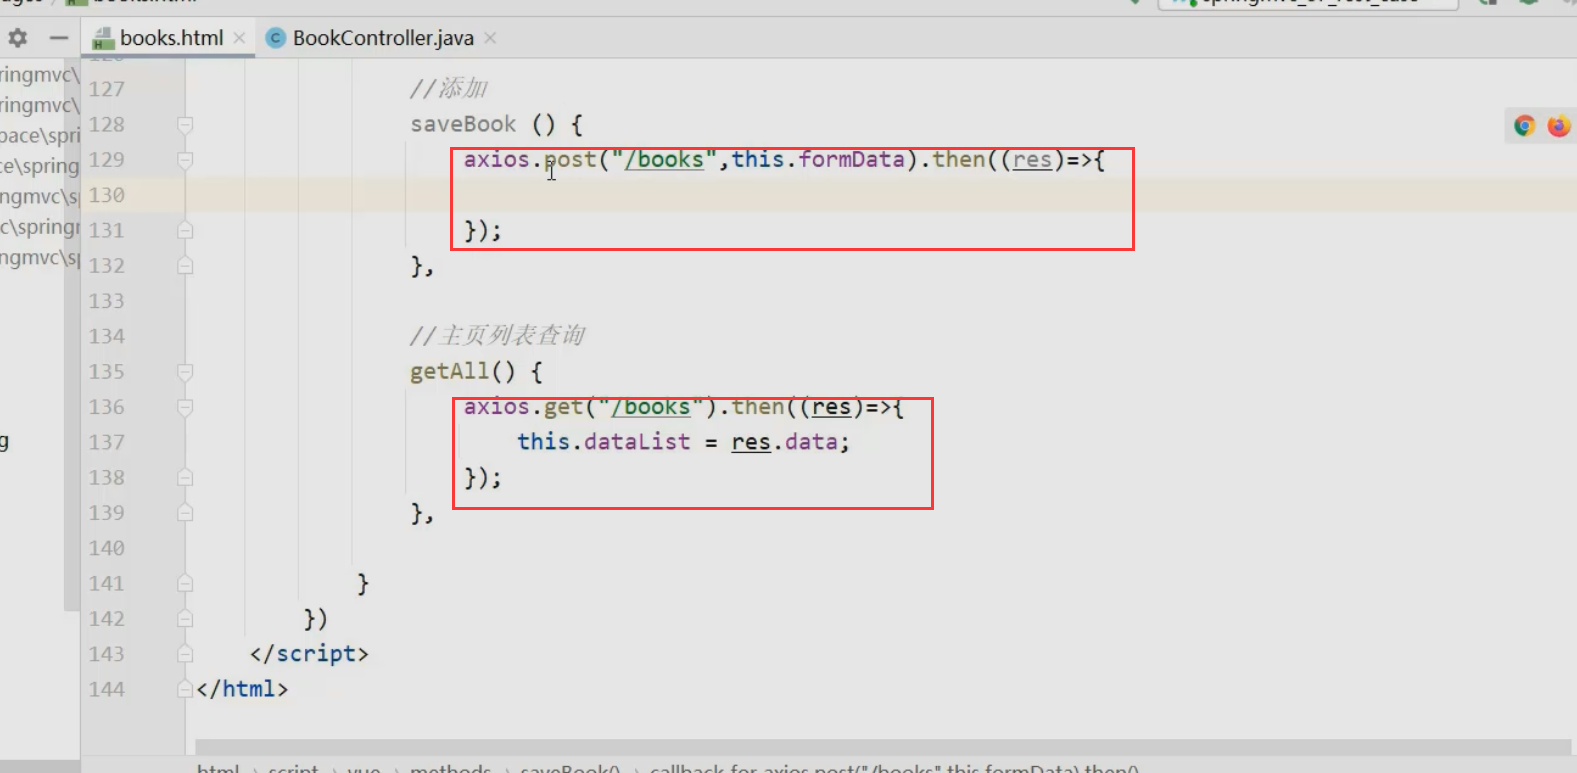The image size is (1577, 773).
Task: Hide the project panel with minus icon
Action: click(x=59, y=38)
